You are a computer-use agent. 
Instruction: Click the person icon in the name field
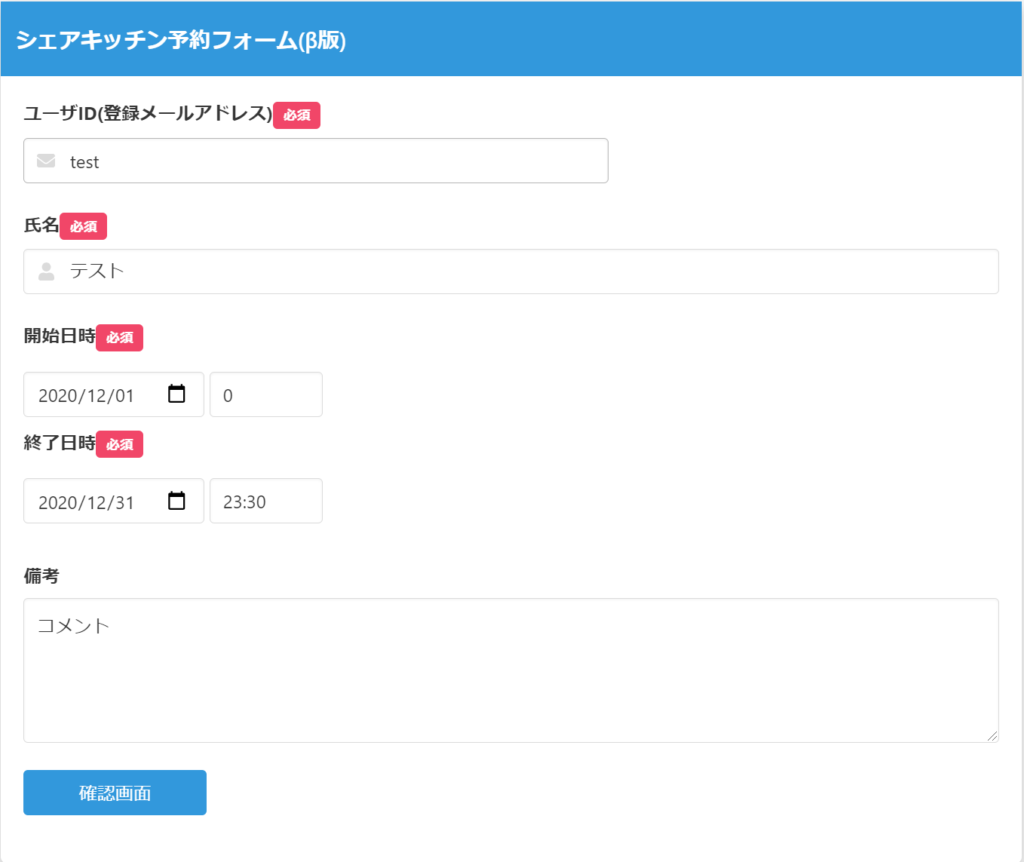[x=46, y=271]
